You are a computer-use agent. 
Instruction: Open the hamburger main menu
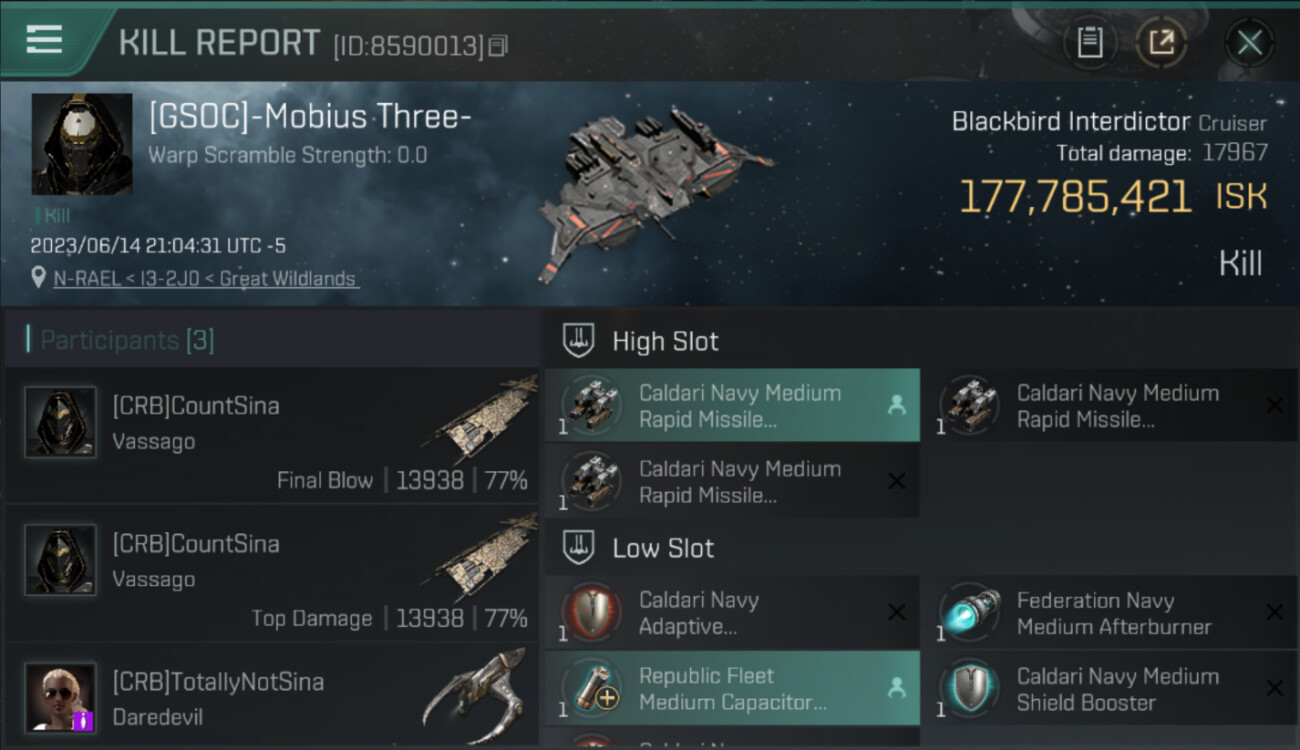pyautogui.click(x=45, y=39)
